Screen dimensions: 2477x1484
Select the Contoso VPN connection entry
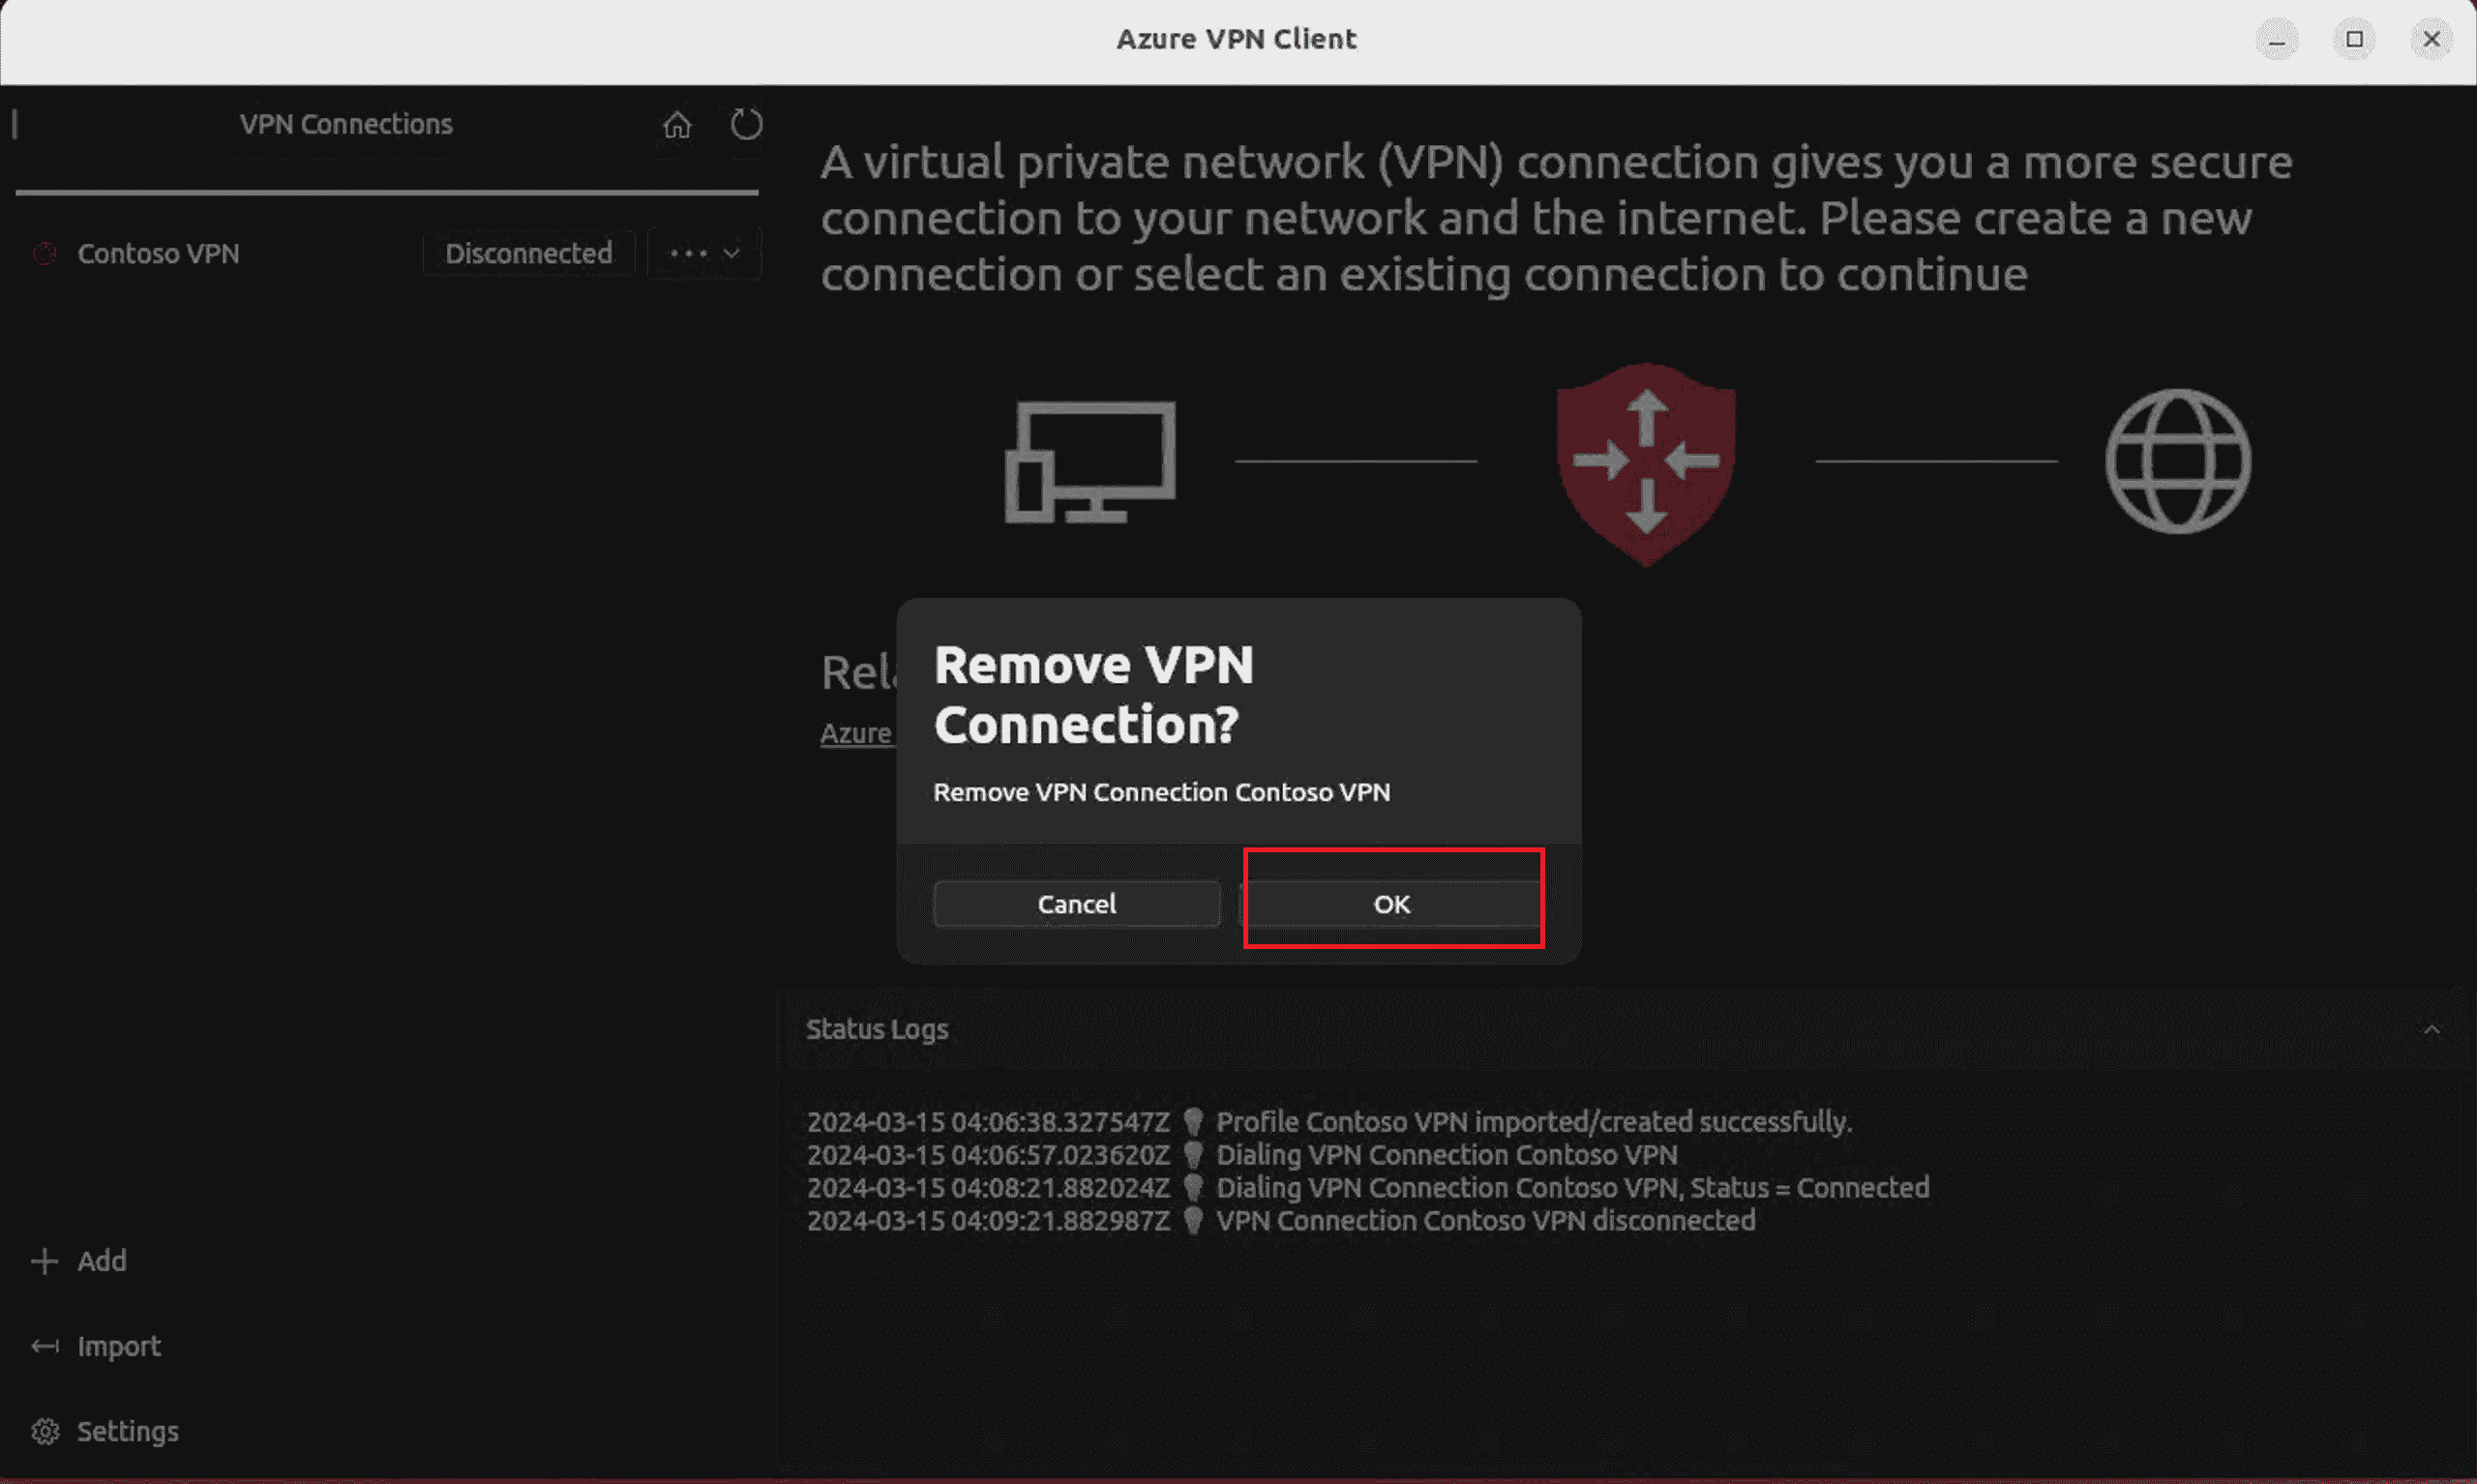pyautogui.click(x=158, y=254)
